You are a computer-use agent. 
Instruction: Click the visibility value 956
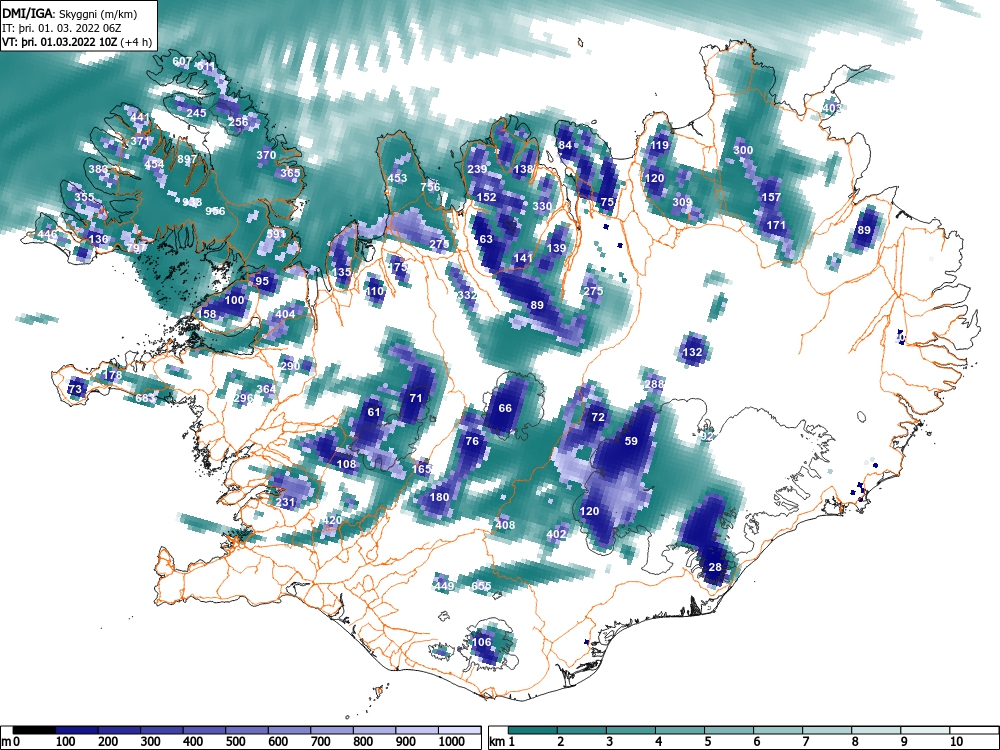[215, 211]
